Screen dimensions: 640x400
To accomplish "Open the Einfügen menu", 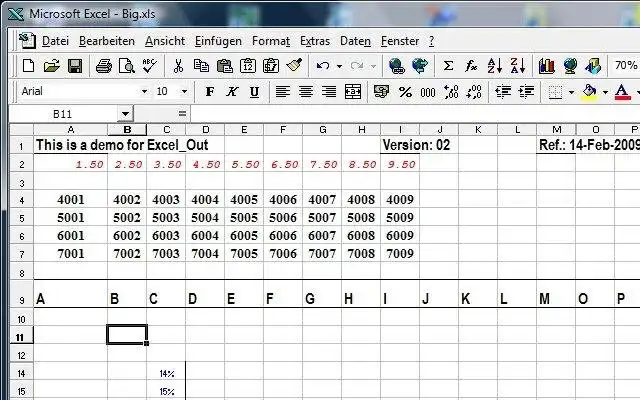I will click(x=218, y=41).
